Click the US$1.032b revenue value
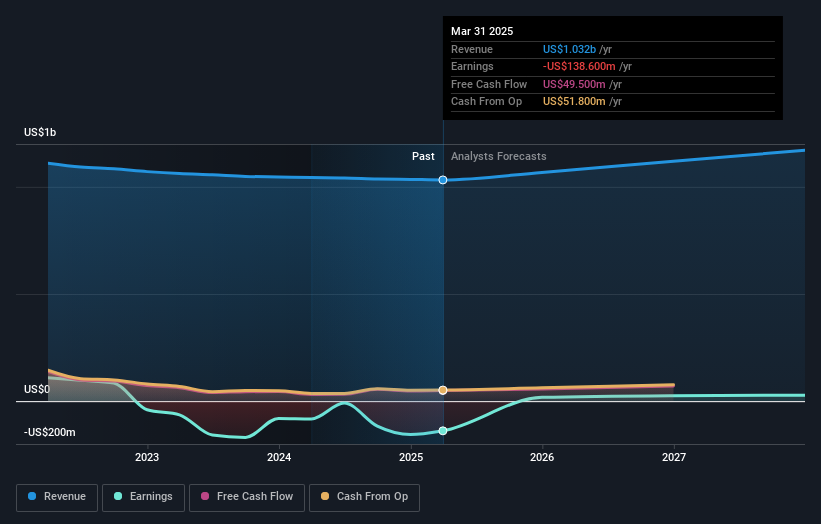 569,49
